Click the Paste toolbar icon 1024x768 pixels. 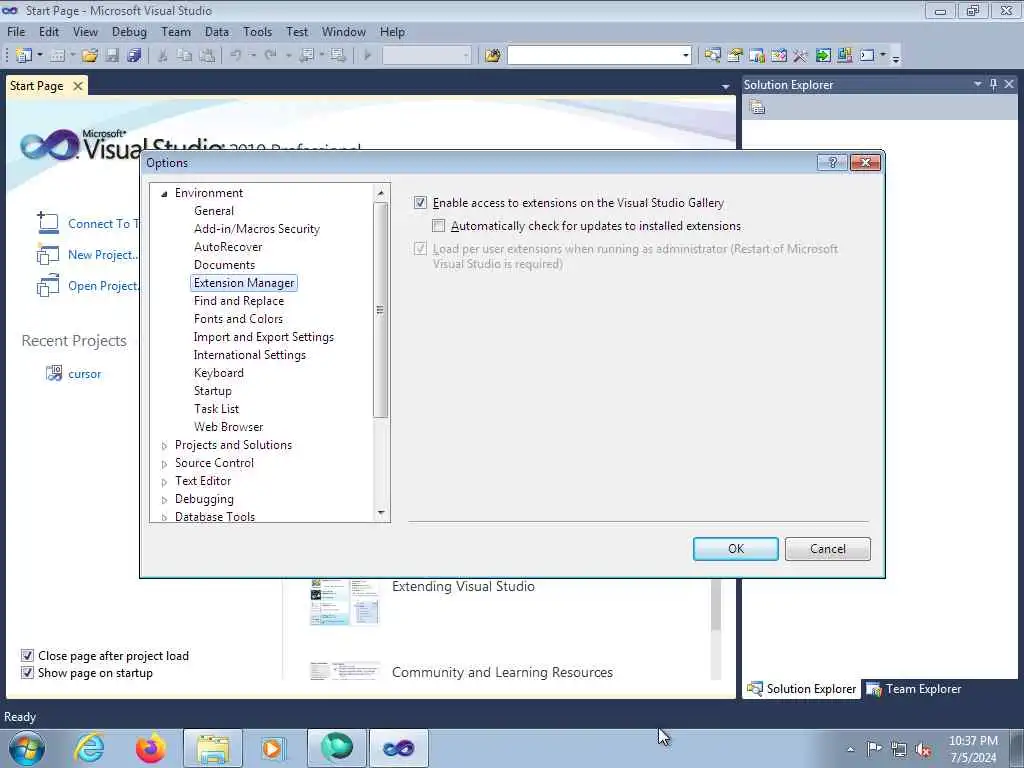(x=207, y=56)
